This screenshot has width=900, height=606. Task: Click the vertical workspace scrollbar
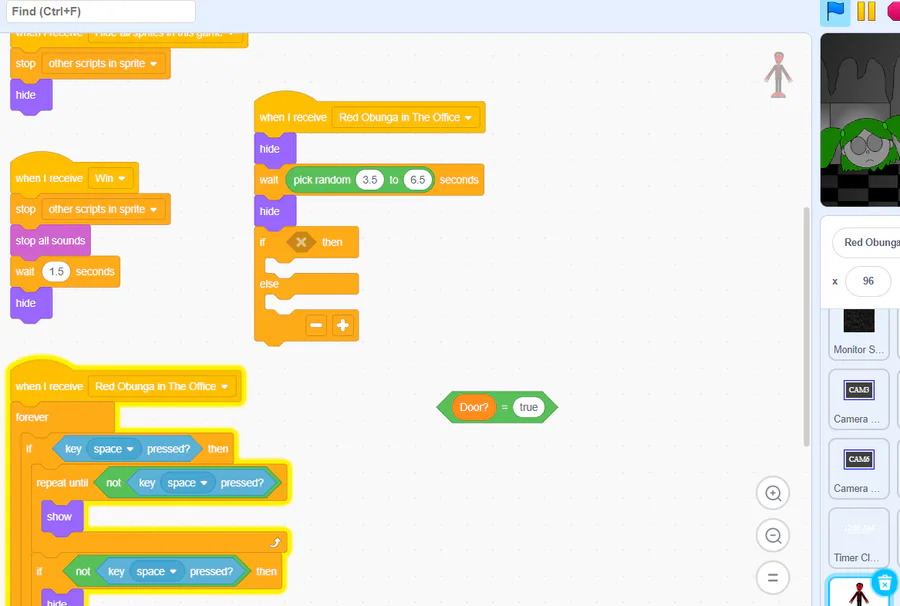[806, 327]
